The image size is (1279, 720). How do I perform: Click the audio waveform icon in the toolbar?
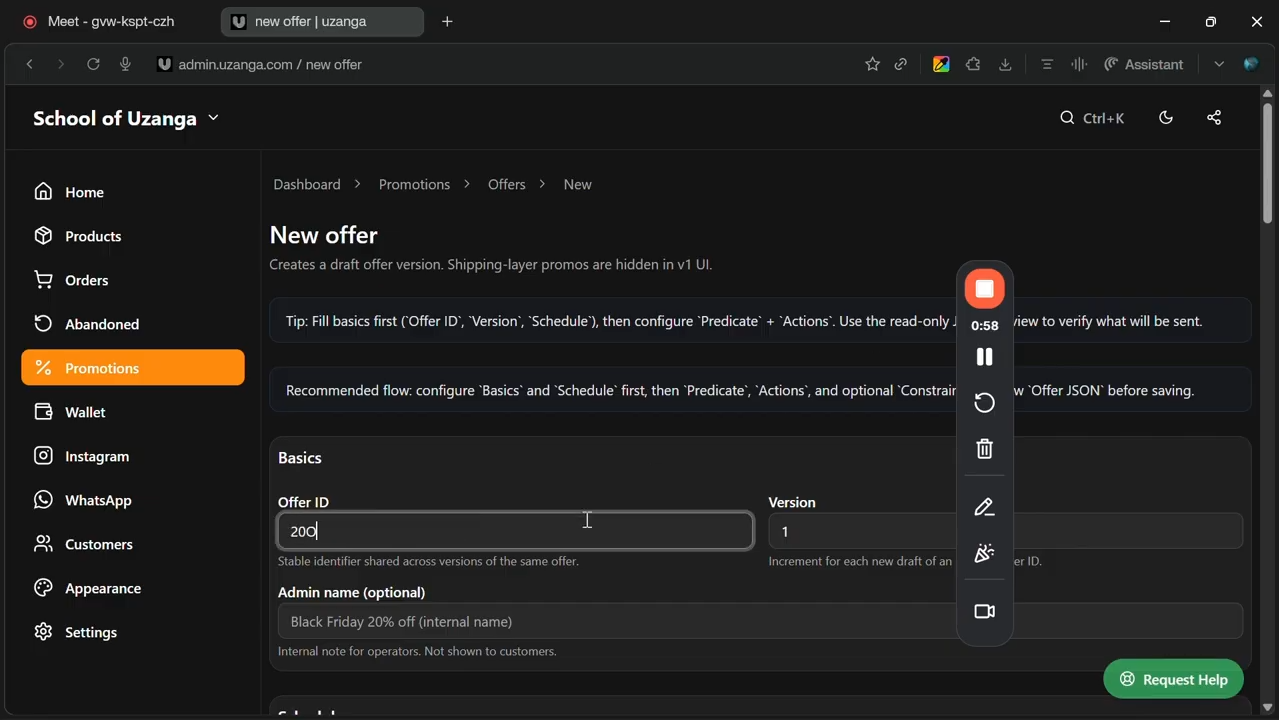1079,64
